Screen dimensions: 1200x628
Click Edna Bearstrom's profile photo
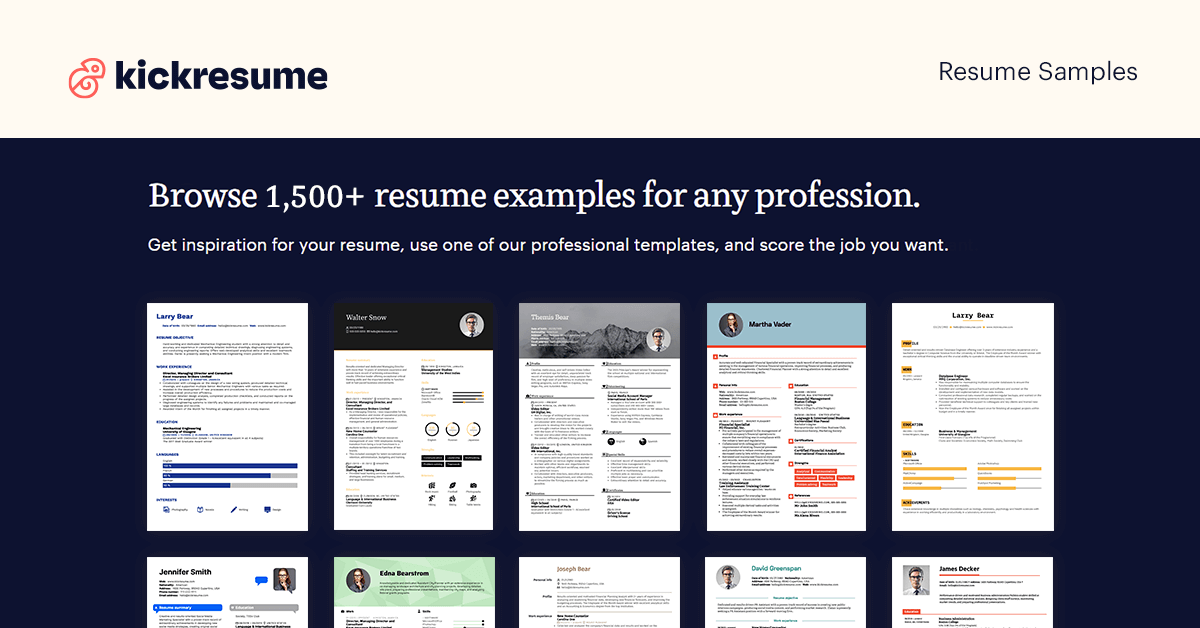tap(359, 581)
